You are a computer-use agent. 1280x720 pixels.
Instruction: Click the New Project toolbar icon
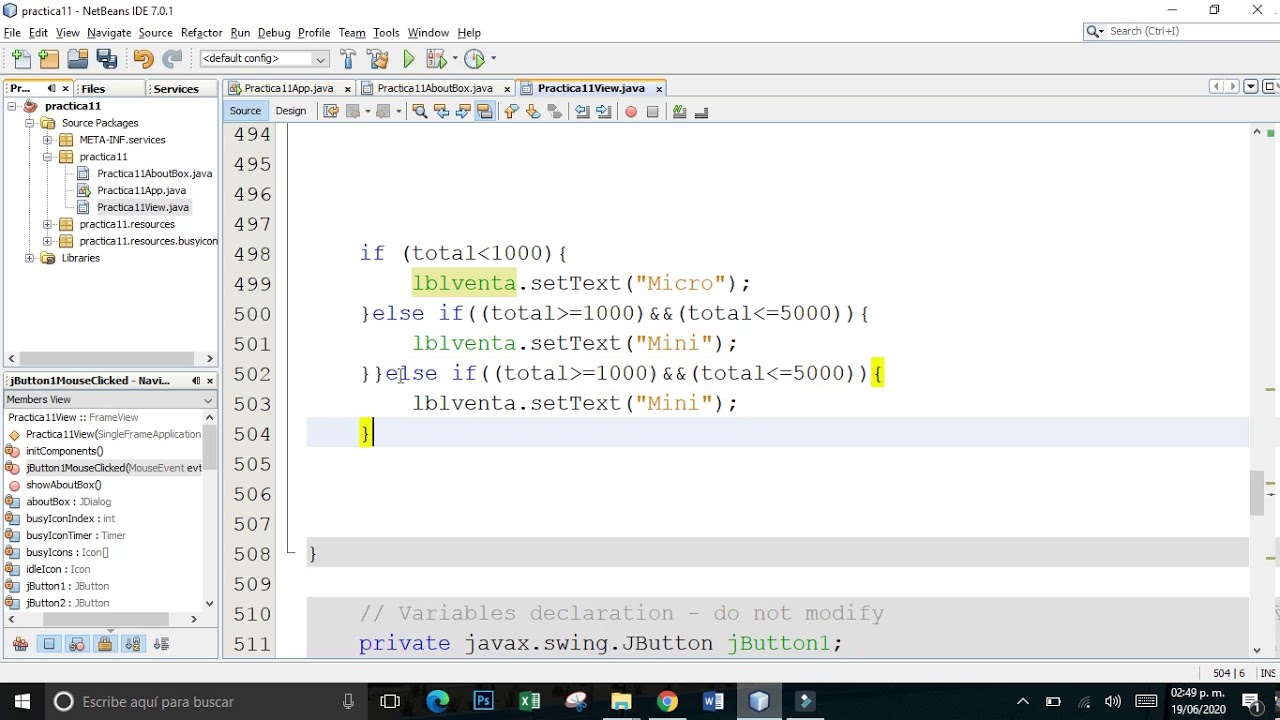[x=49, y=59]
